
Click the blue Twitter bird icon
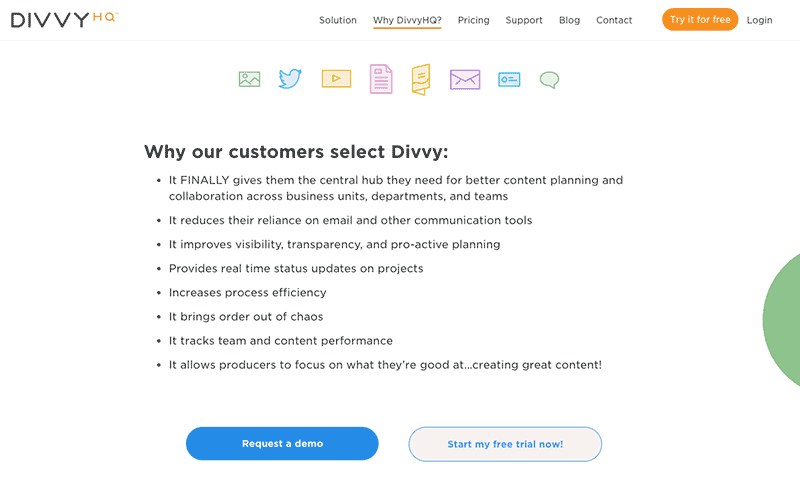tap(290, 79)
